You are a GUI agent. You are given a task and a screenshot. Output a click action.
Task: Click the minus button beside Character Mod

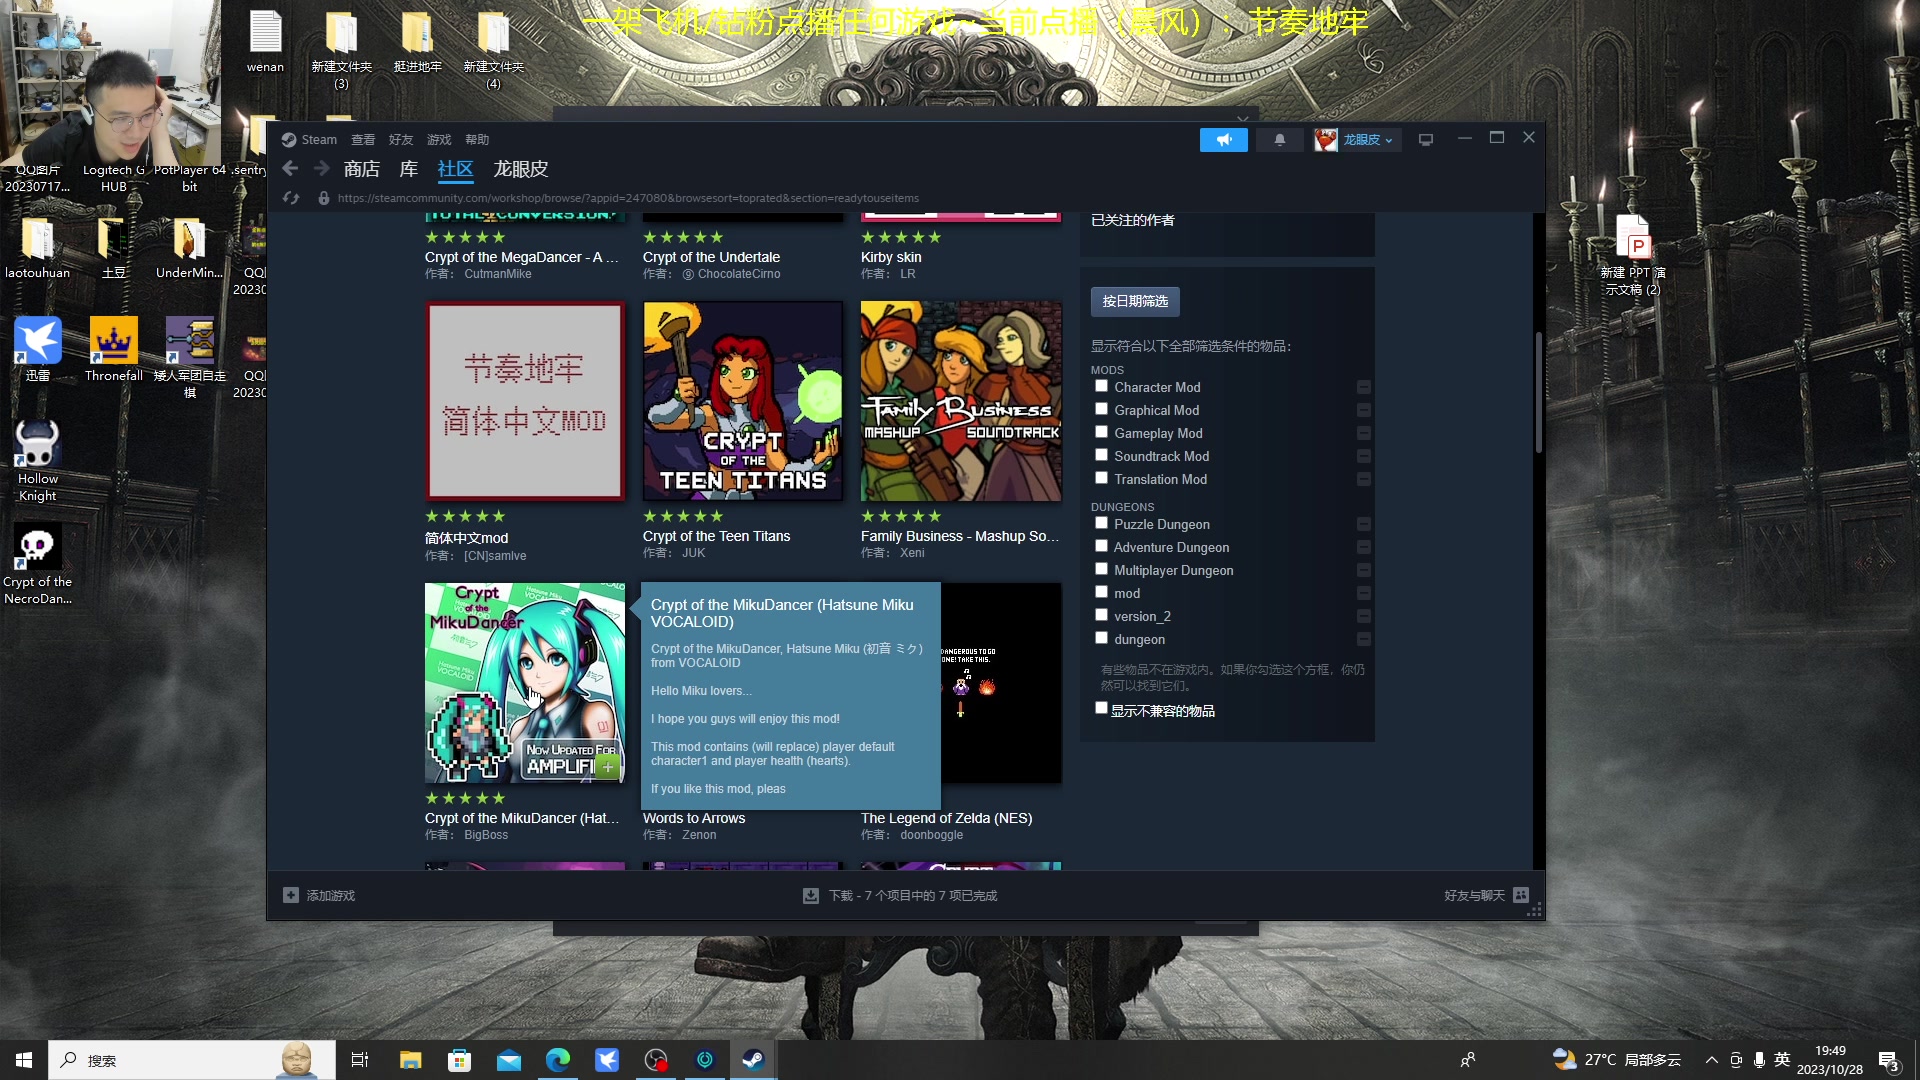(x=1363, y=387)
